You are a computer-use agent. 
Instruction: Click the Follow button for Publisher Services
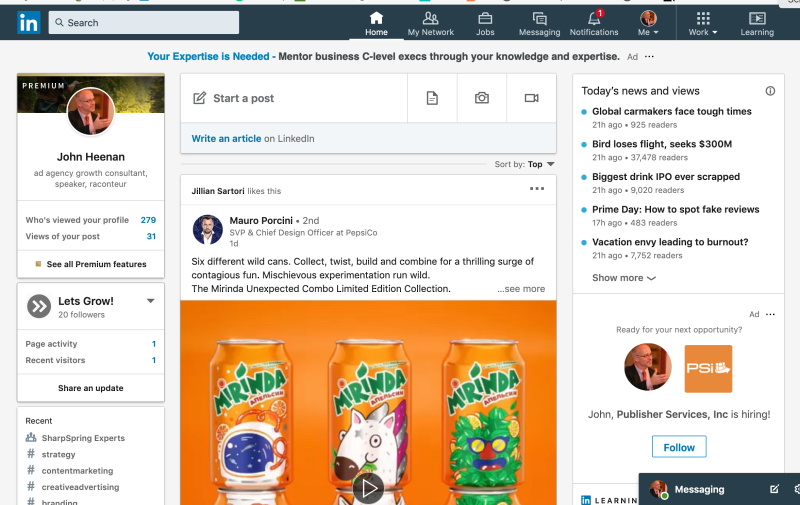point(679,447)
